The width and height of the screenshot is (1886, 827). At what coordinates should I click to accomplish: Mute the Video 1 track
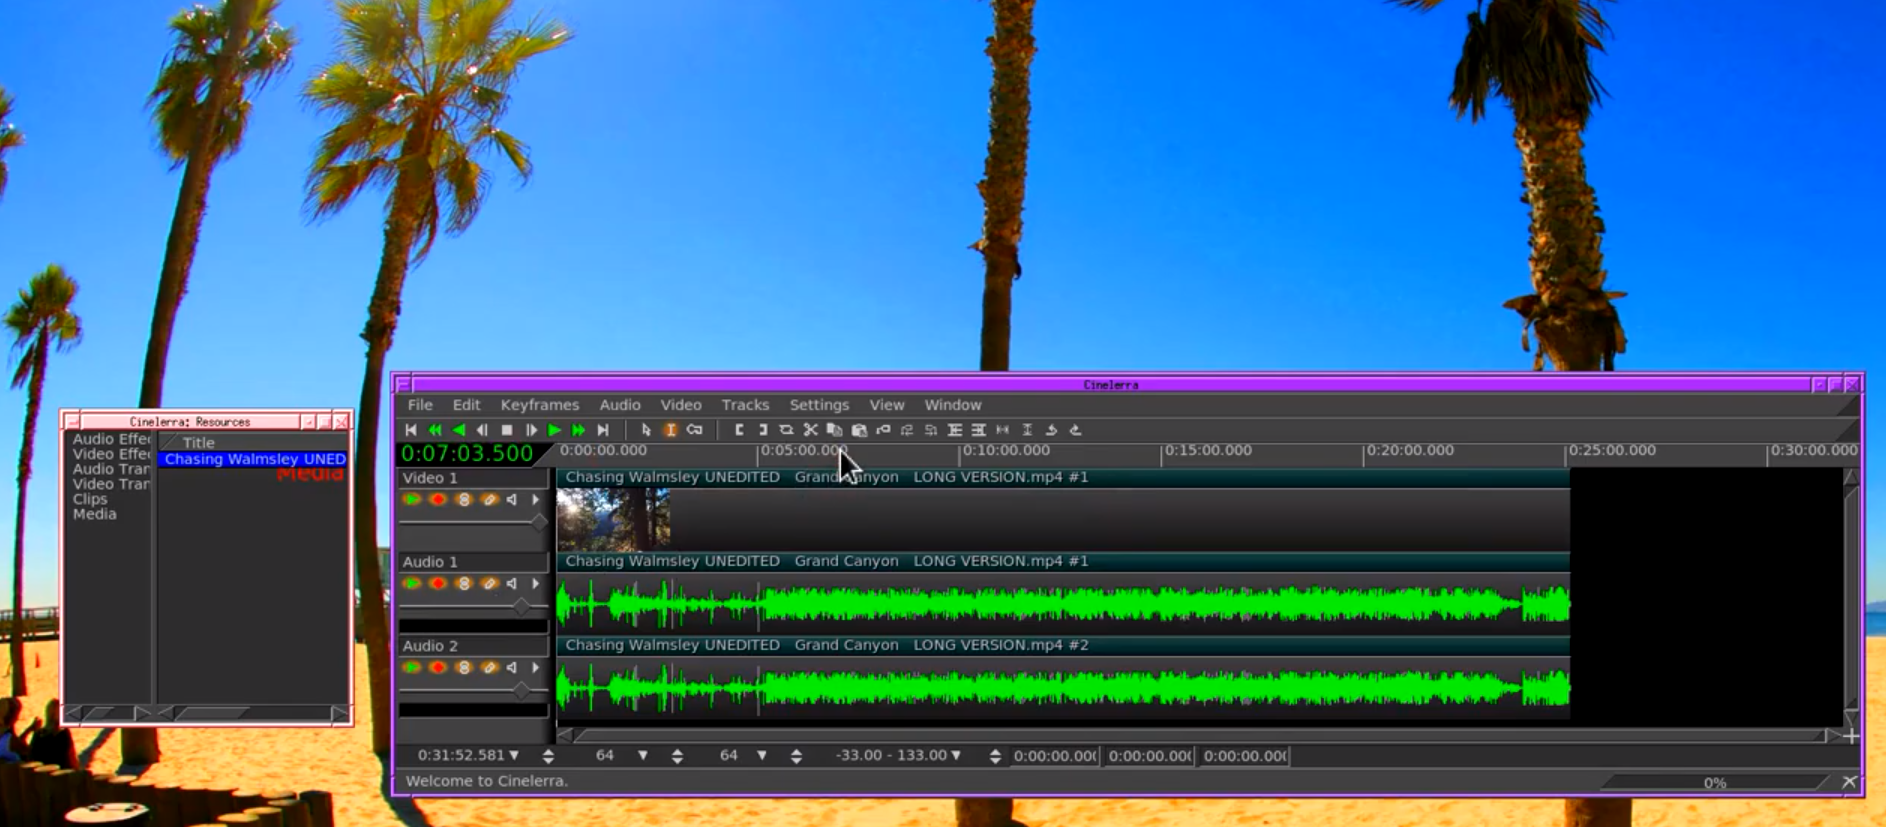(x=512, y=499)
